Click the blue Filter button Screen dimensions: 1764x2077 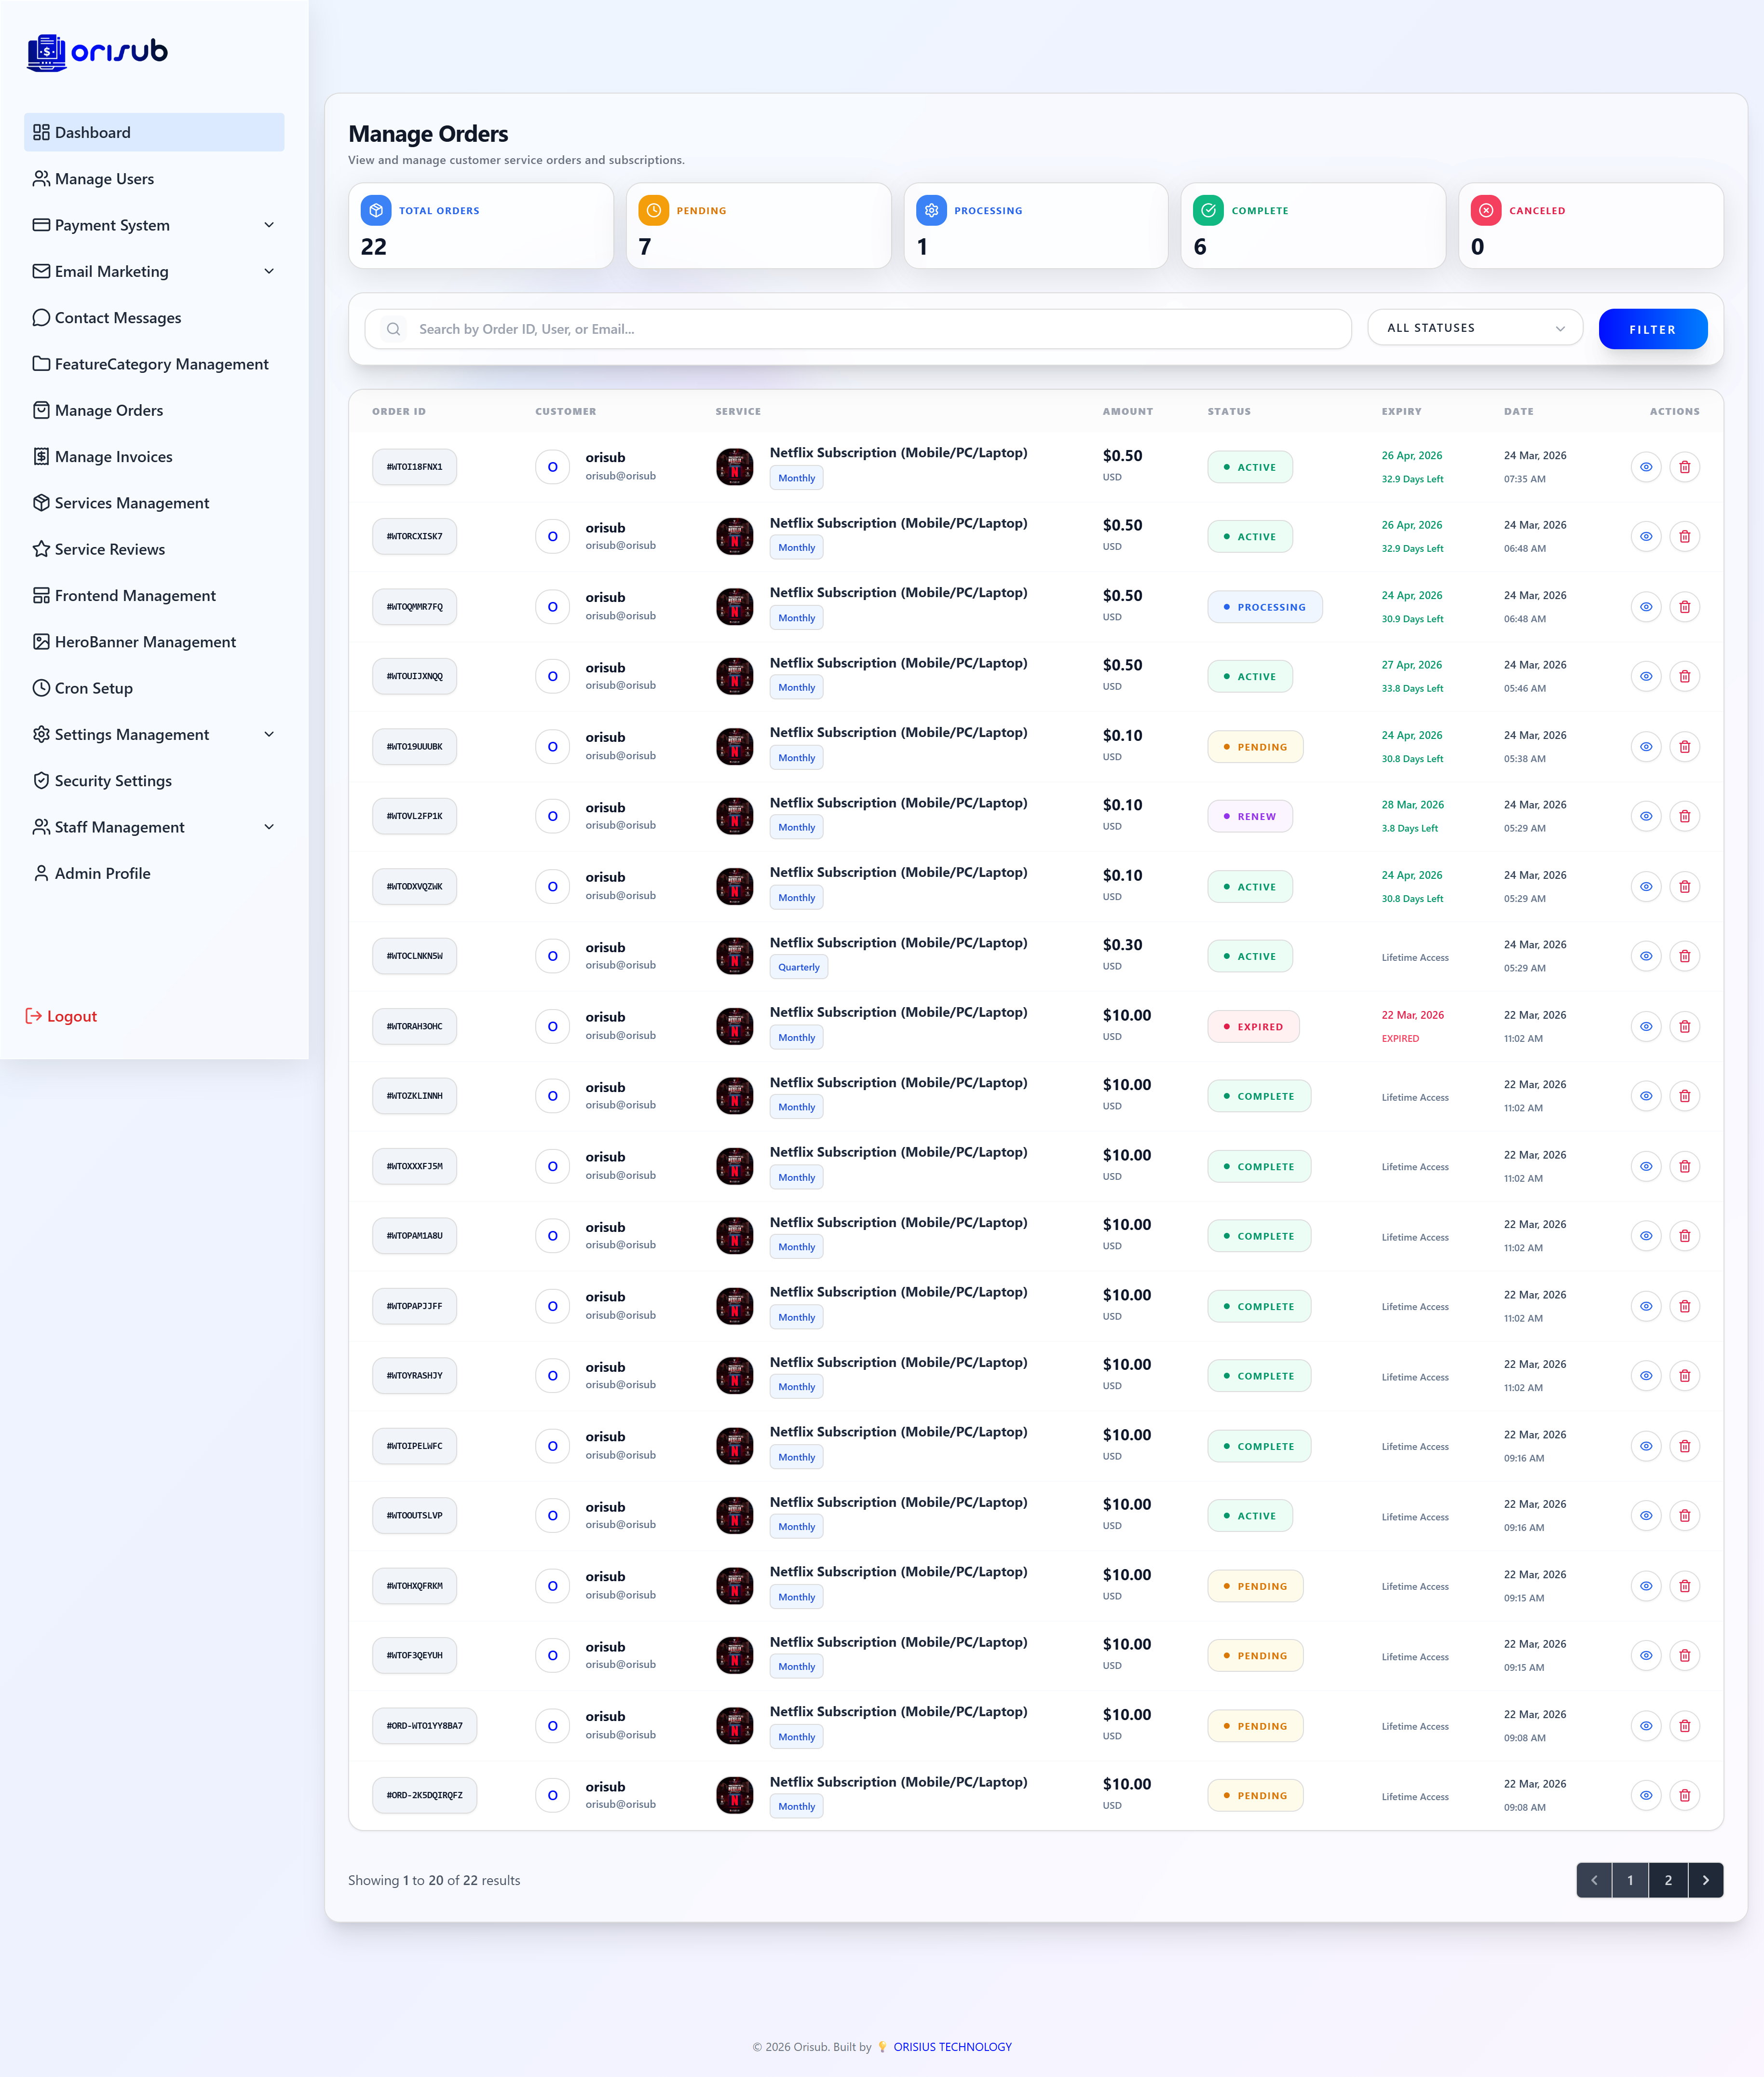point(1652,329)
